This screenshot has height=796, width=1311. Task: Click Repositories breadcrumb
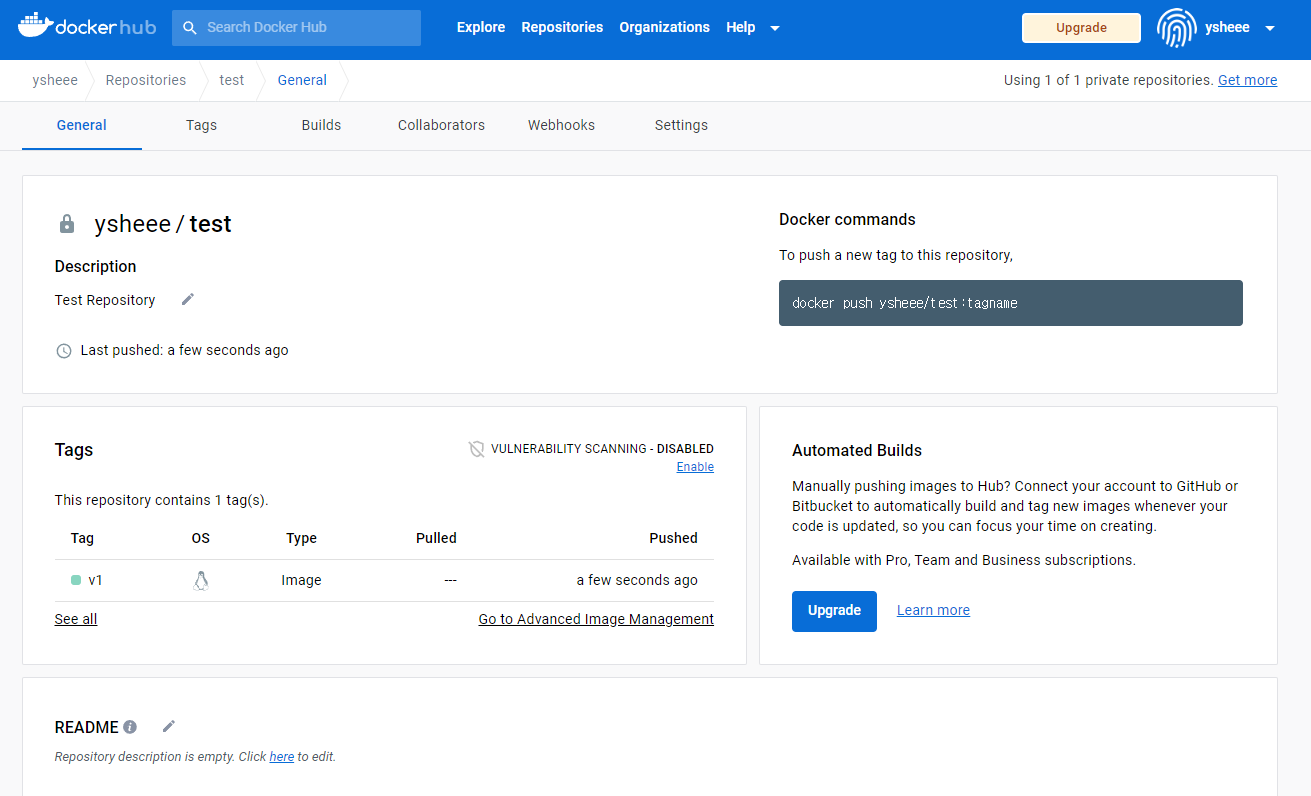coord(146,80)
